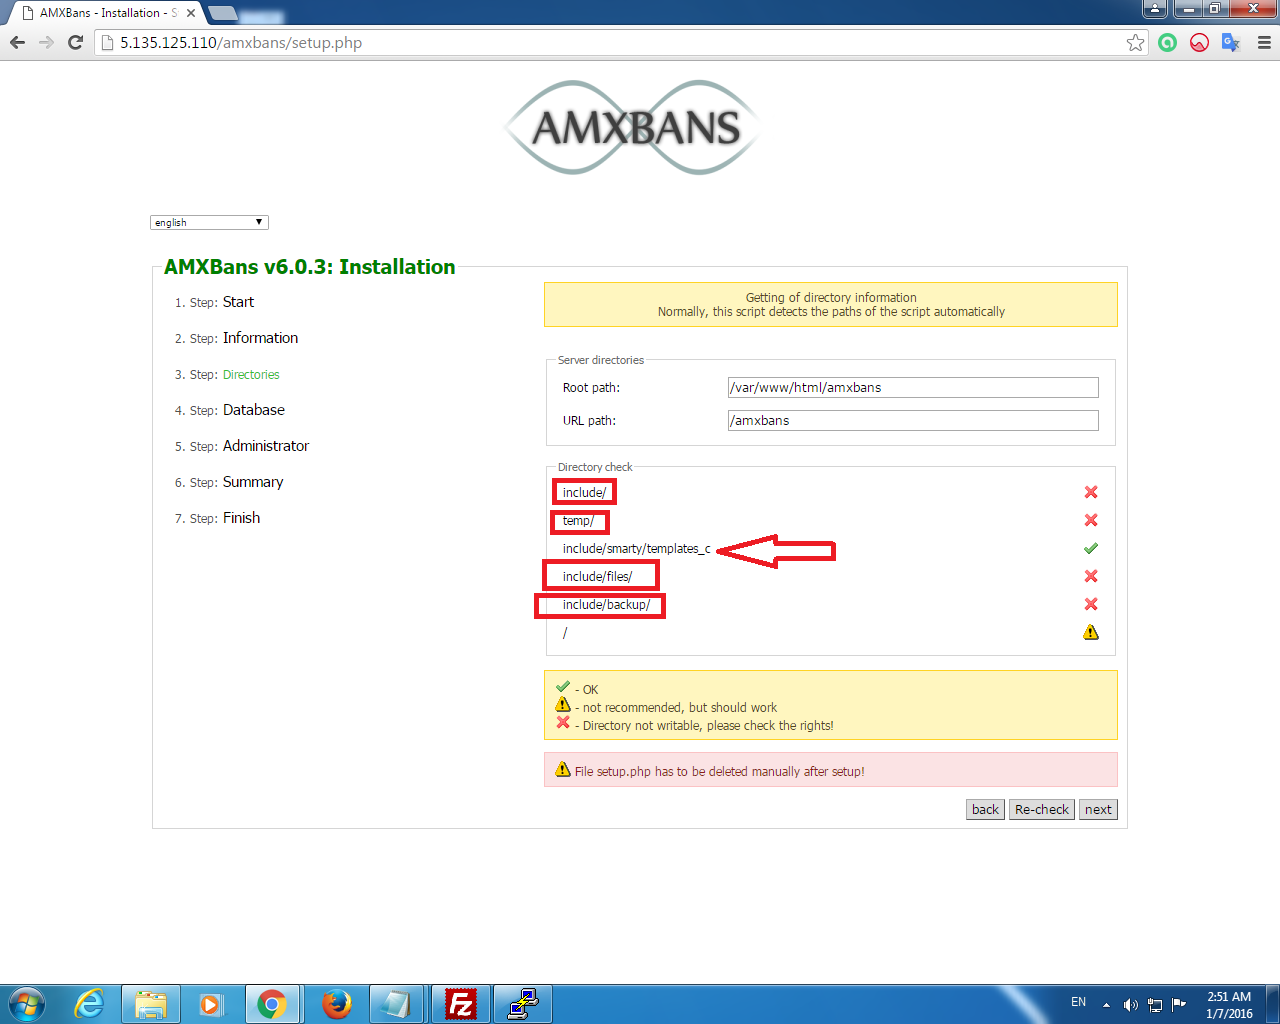
Task: Focus the Root path input field
Action: tap(913, 388)
